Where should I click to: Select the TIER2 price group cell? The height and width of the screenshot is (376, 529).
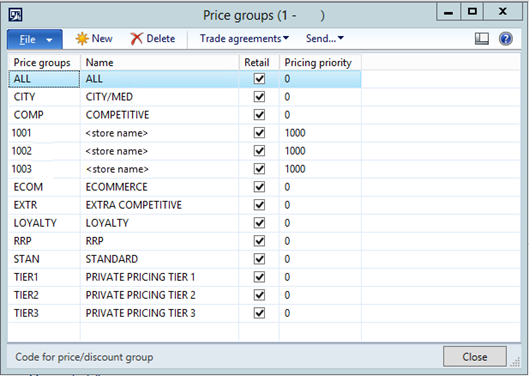click(x=44, y=295)
